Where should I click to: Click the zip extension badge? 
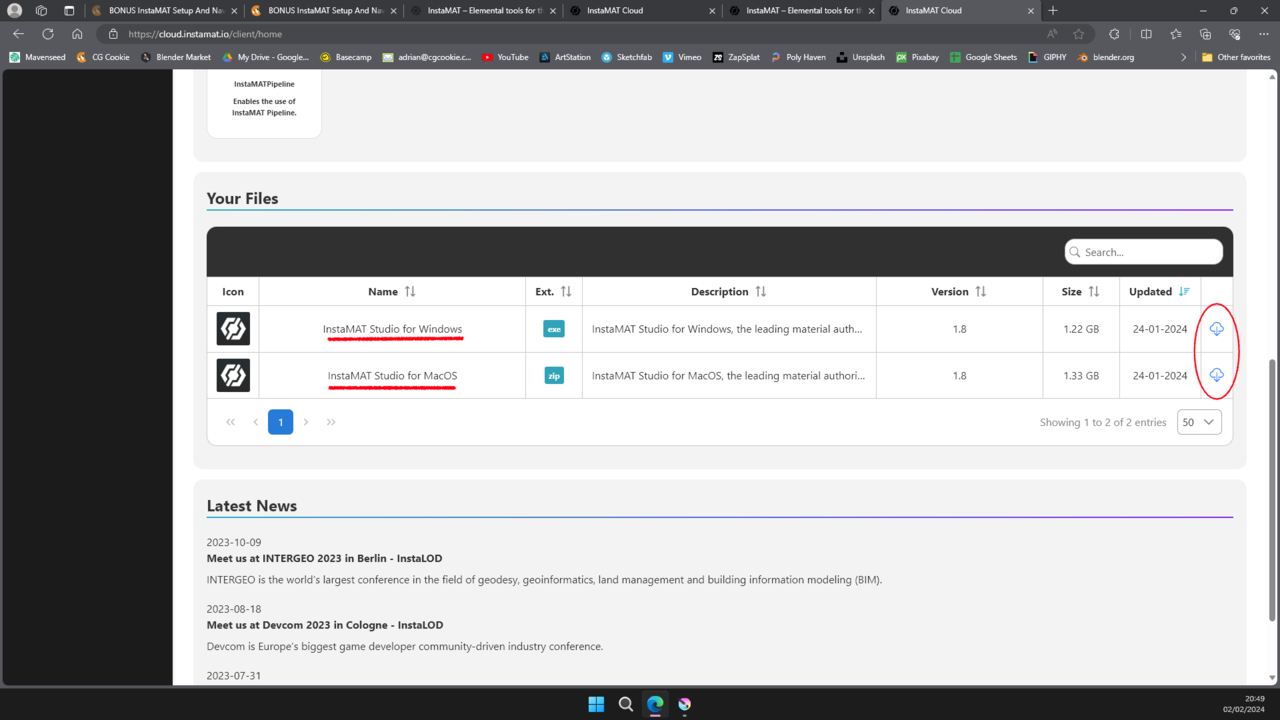[x=553, y=376]
